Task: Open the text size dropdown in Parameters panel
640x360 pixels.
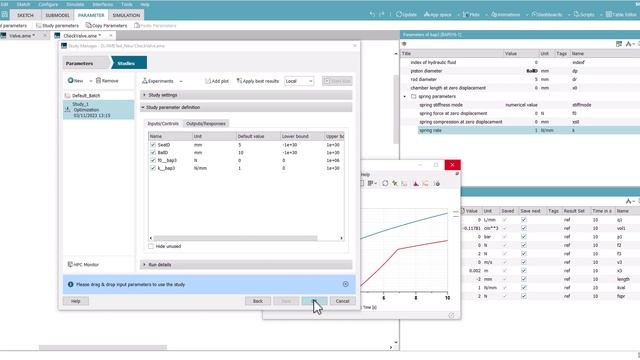Action: click(630, 44)
